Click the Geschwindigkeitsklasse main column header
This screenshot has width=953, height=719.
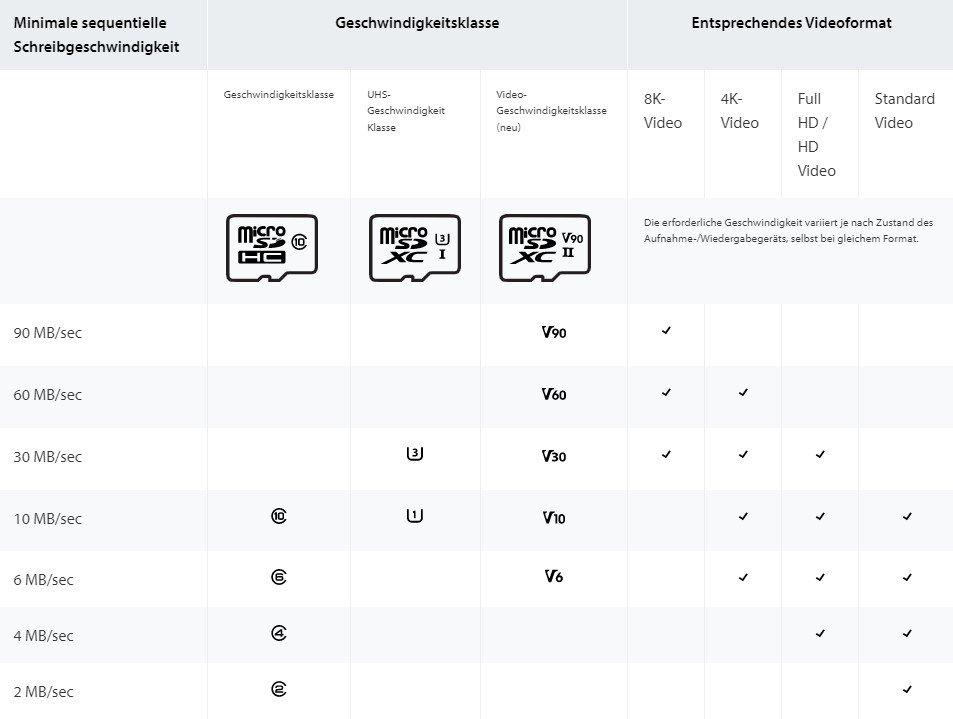pyautogui.click(x=418, y=23)
